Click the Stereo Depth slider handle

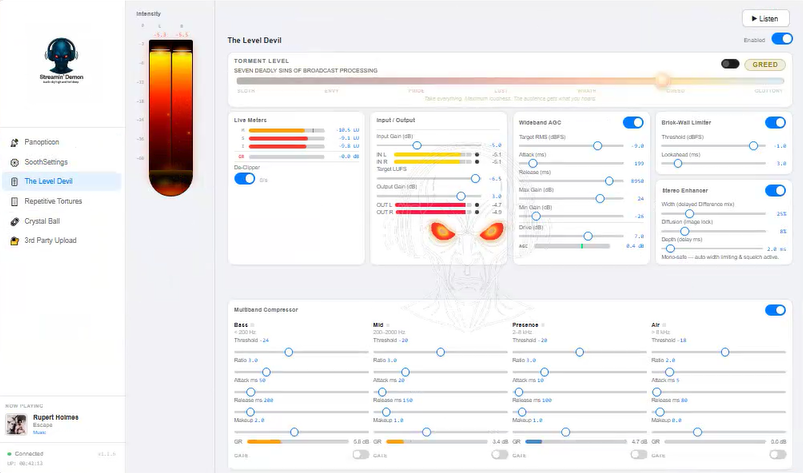tap(670, 249)
